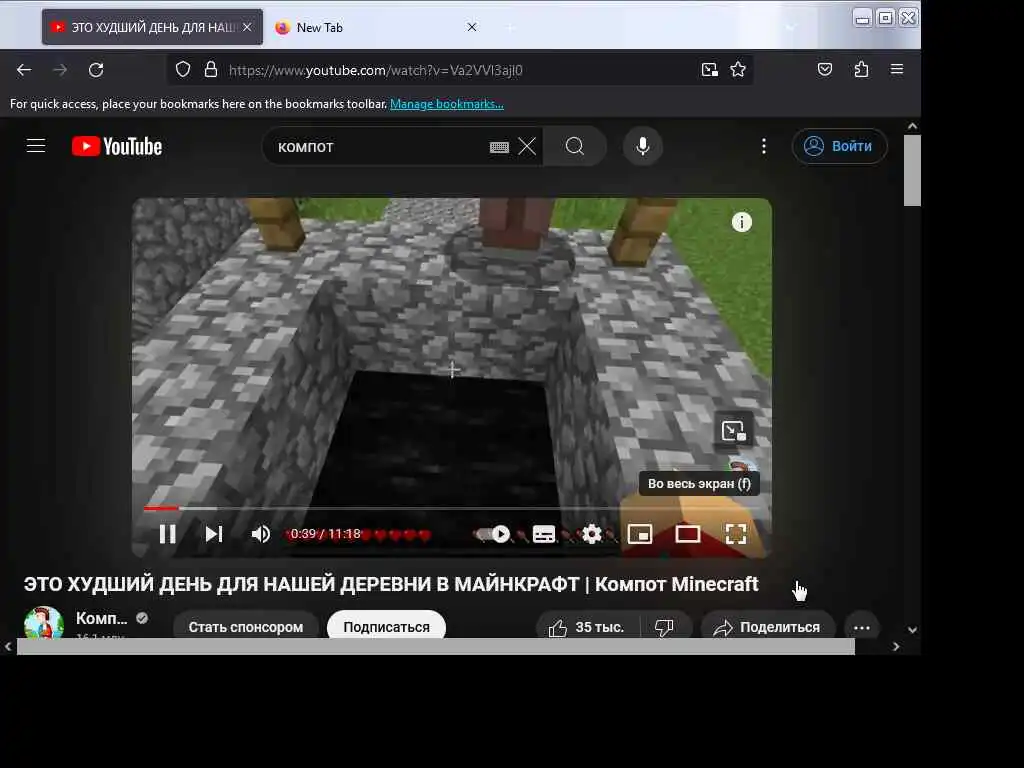Enable theater mode view

[x=688, y=534]
